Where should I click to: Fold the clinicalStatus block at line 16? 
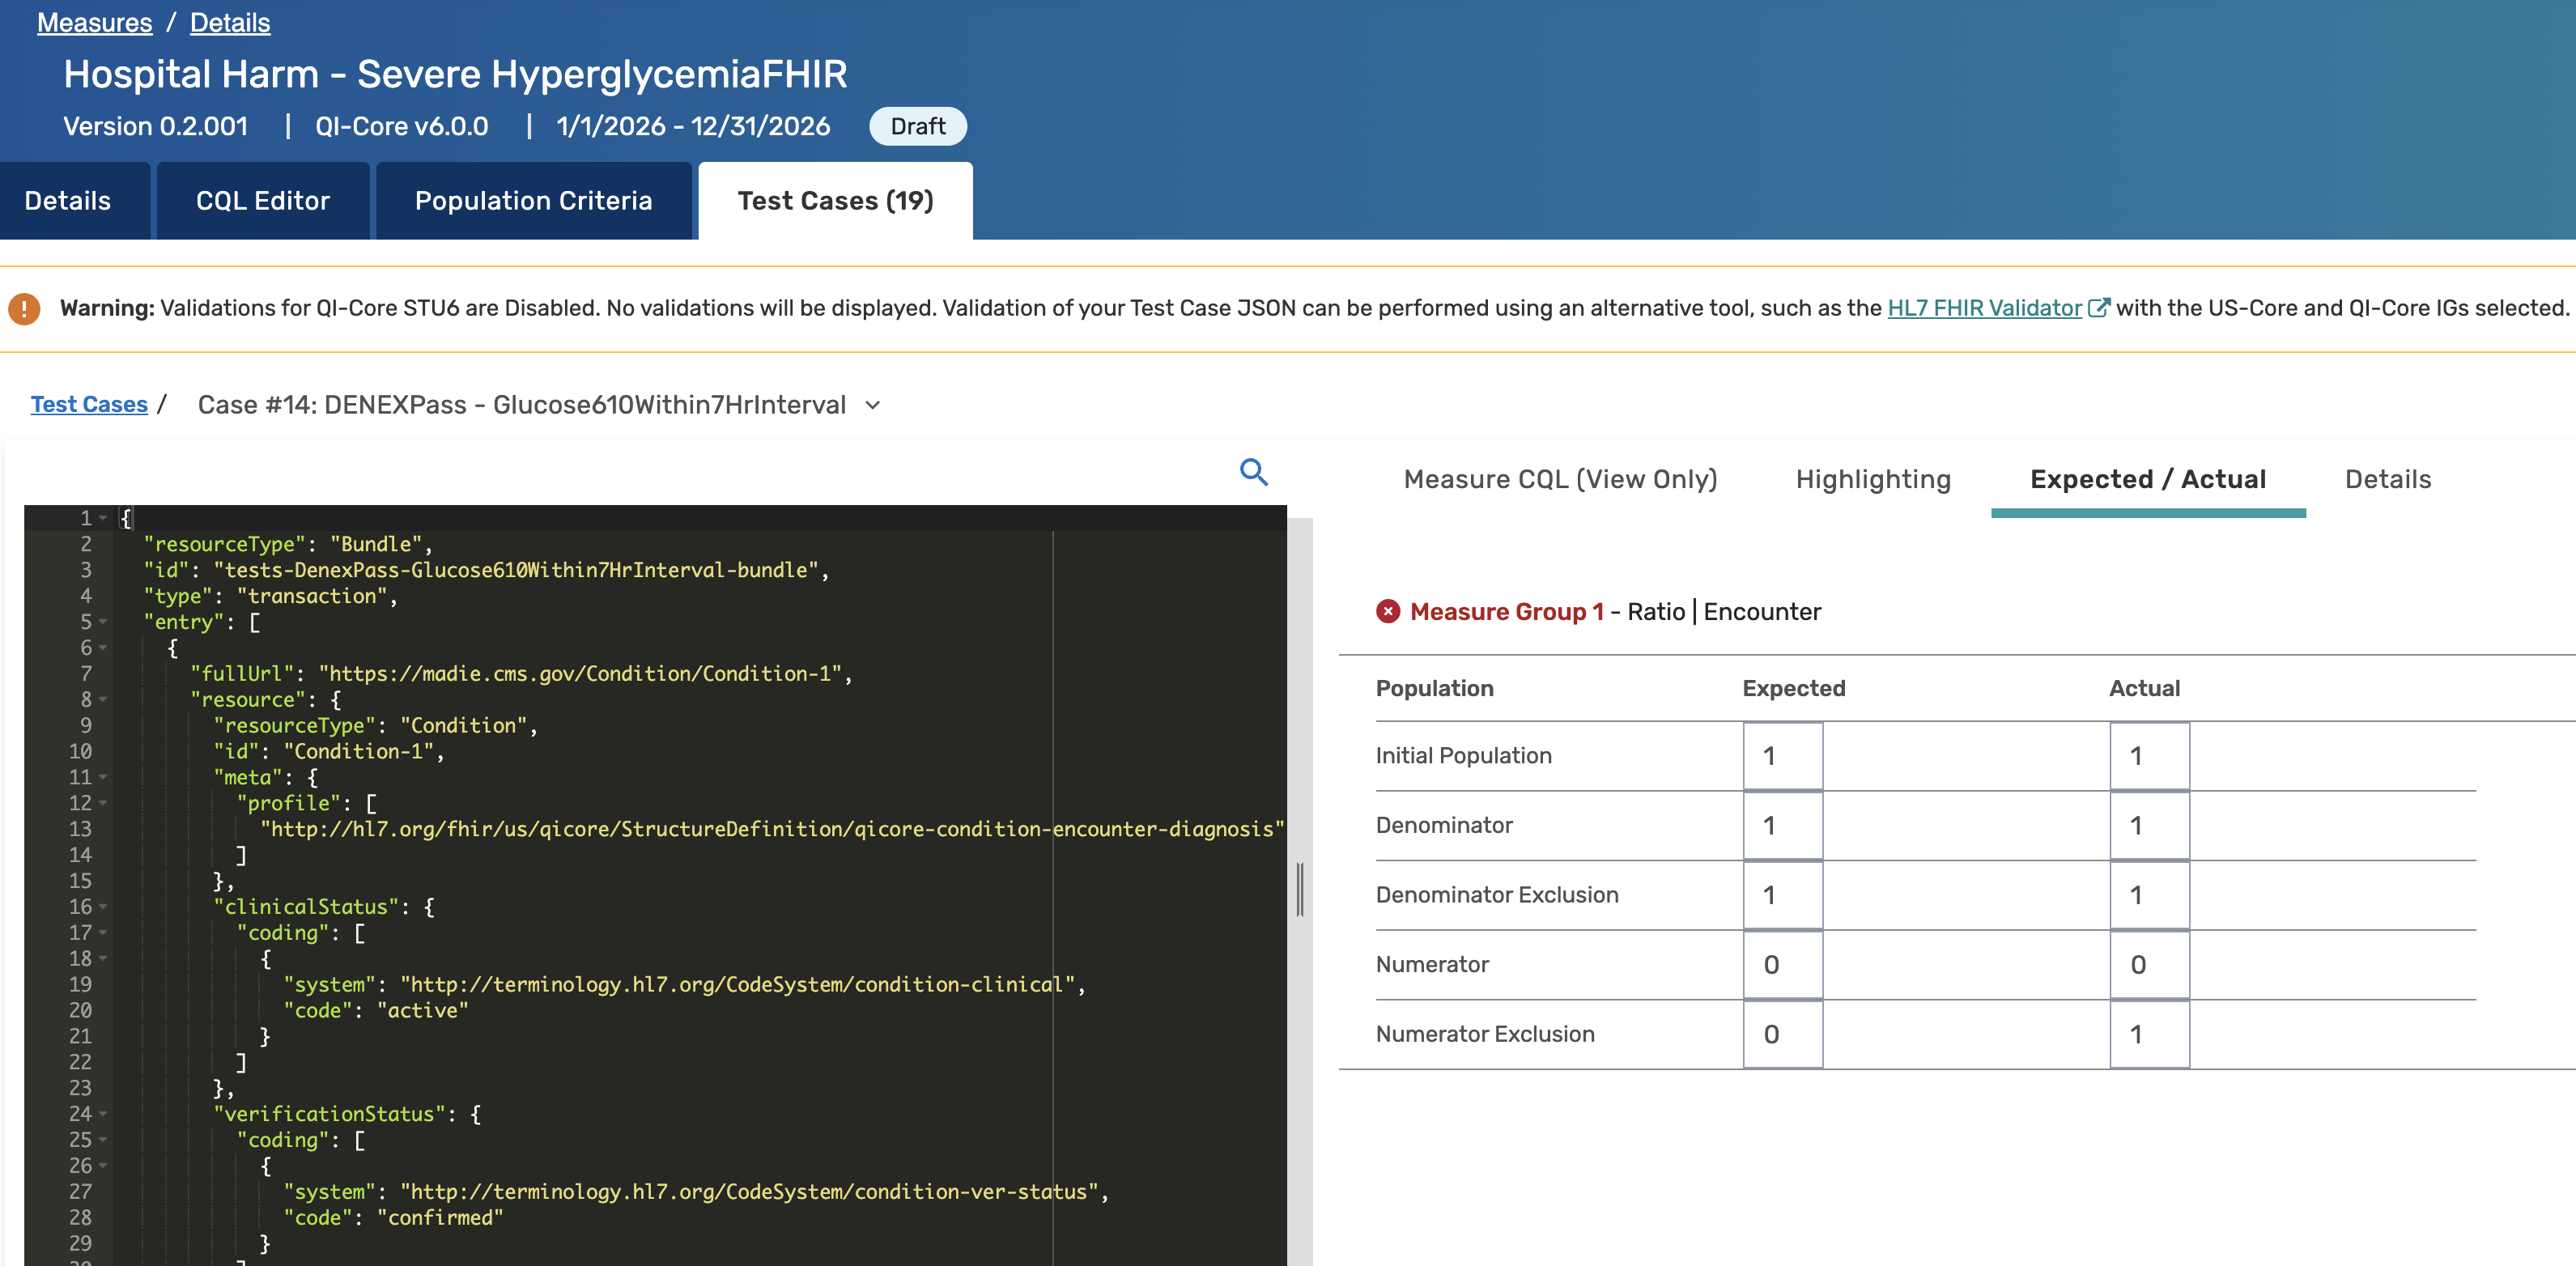[x=103, y=907]
